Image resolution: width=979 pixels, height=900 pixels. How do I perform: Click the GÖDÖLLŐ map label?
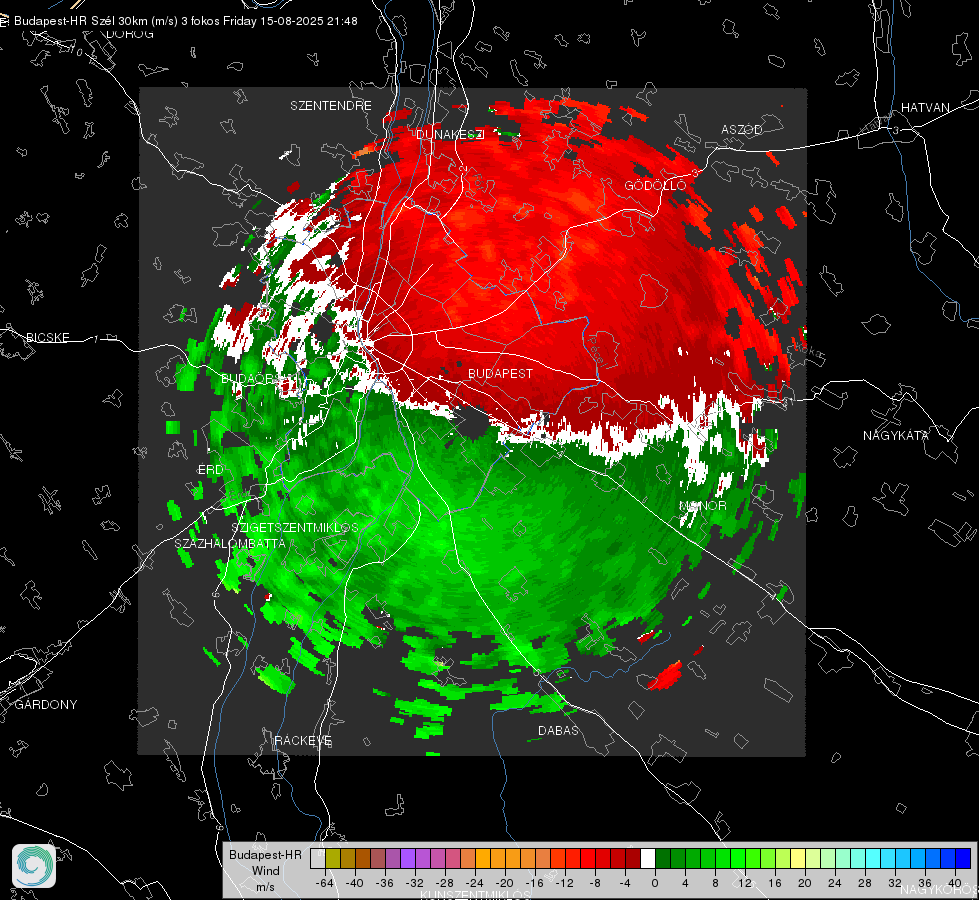pos(656,185)
